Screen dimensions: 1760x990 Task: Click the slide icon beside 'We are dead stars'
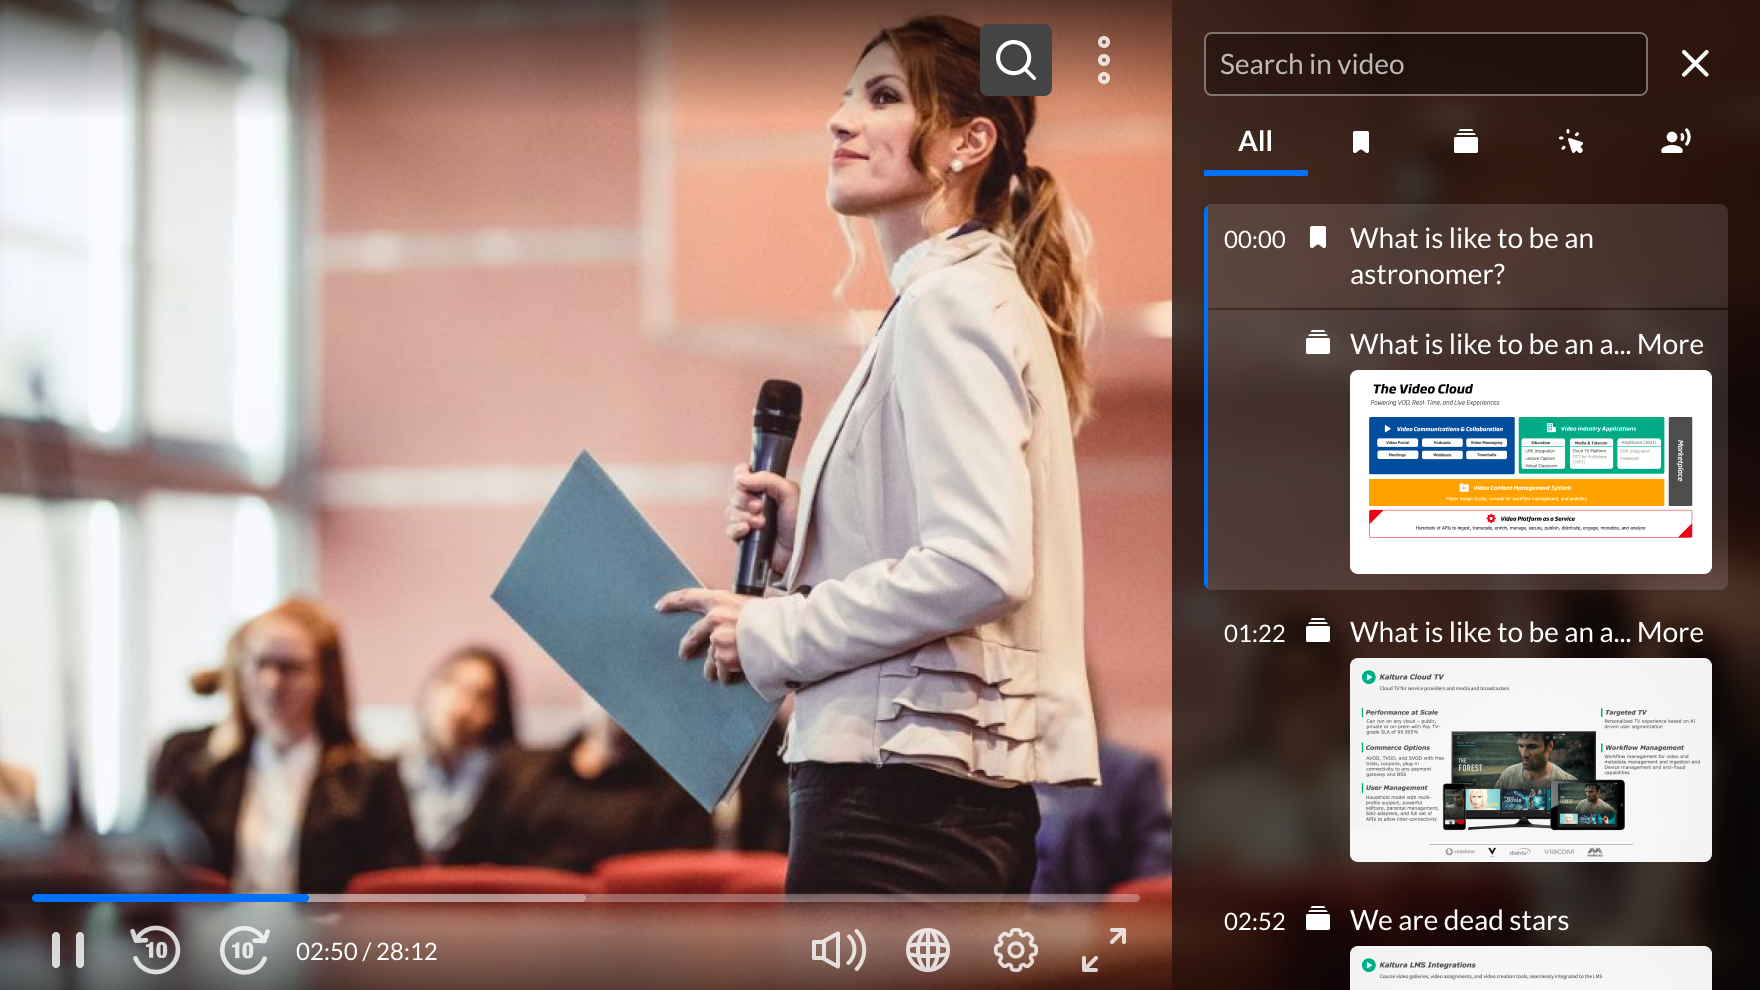tap(1318, 919)
